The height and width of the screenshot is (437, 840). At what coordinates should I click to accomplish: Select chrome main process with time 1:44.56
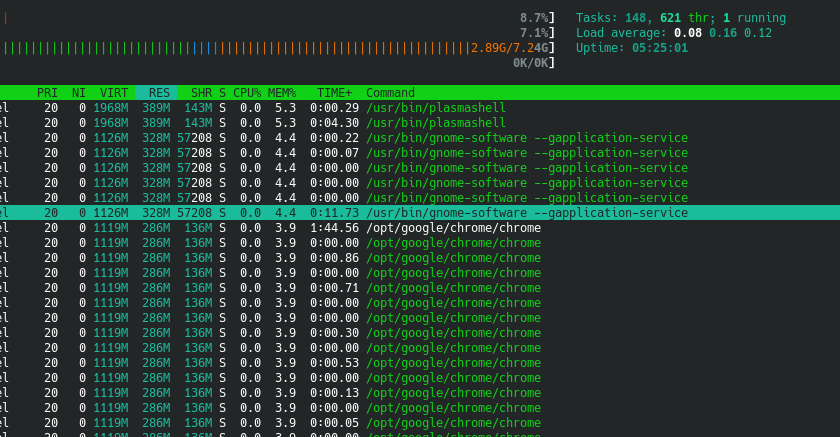(x=453, y=228)
